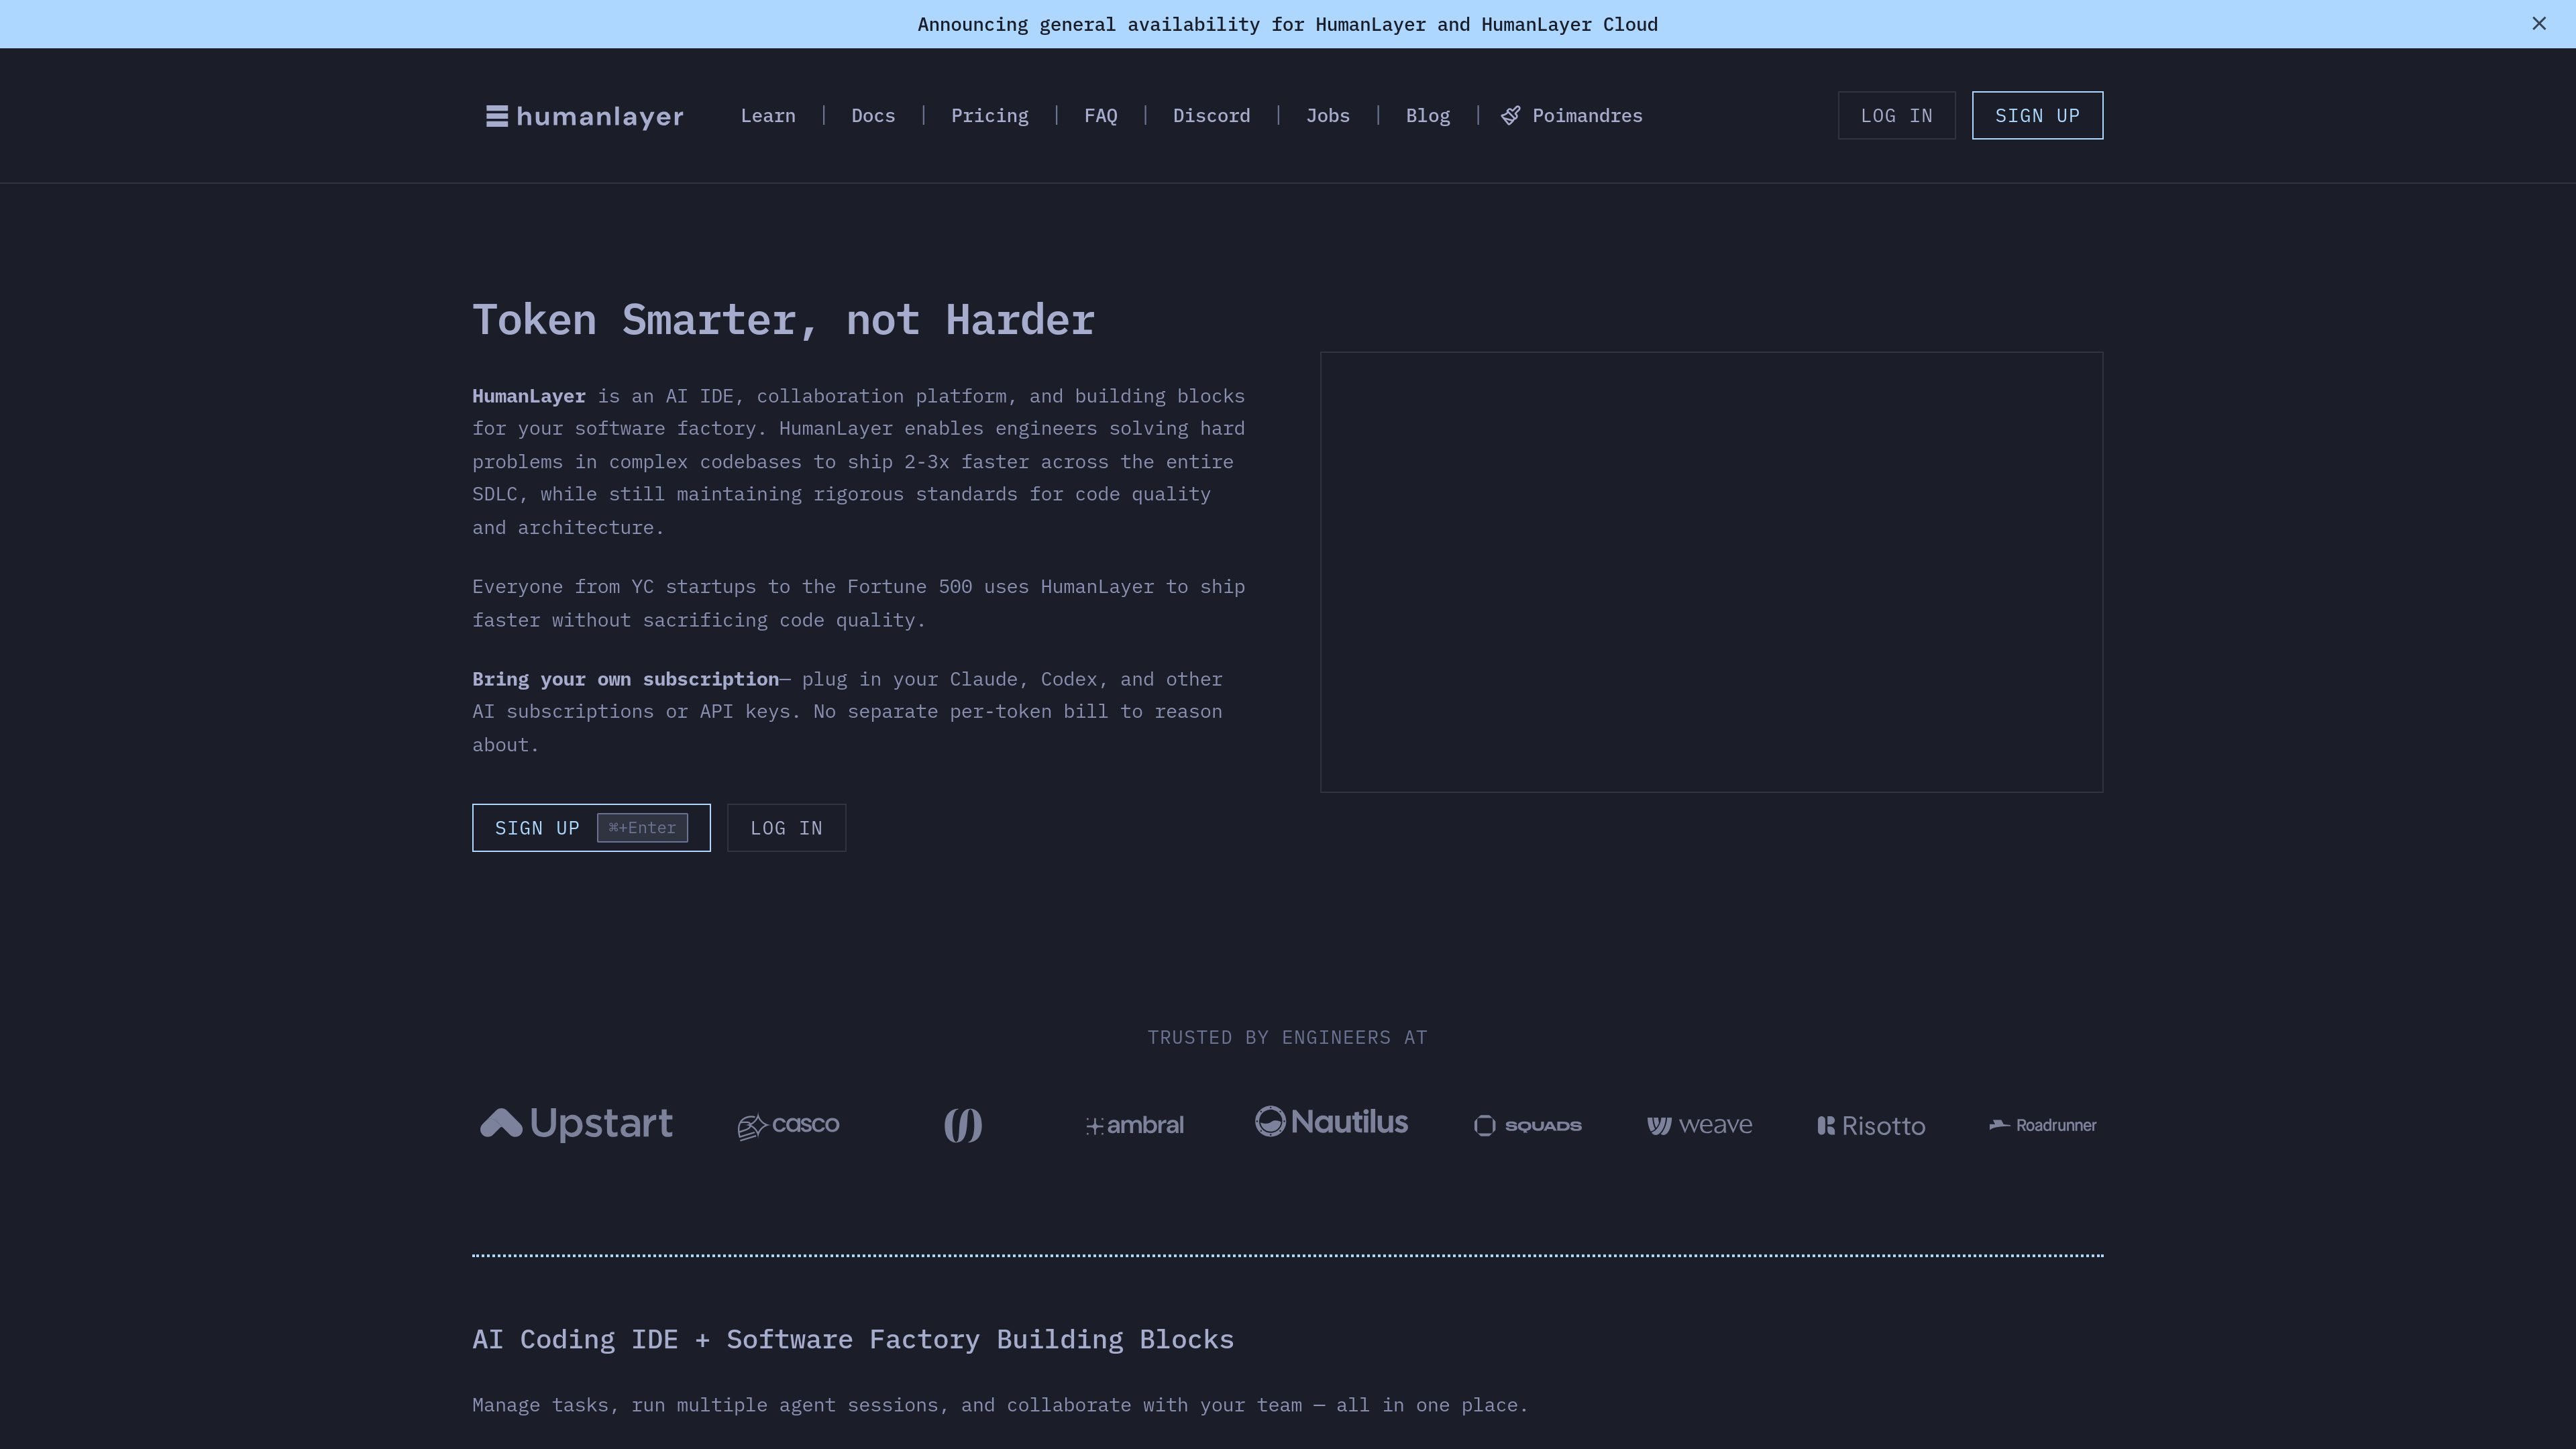Click the Squads company logo
Screen dimensions: 2576x1449
pyautogui.click(x=1527, y=1126)
